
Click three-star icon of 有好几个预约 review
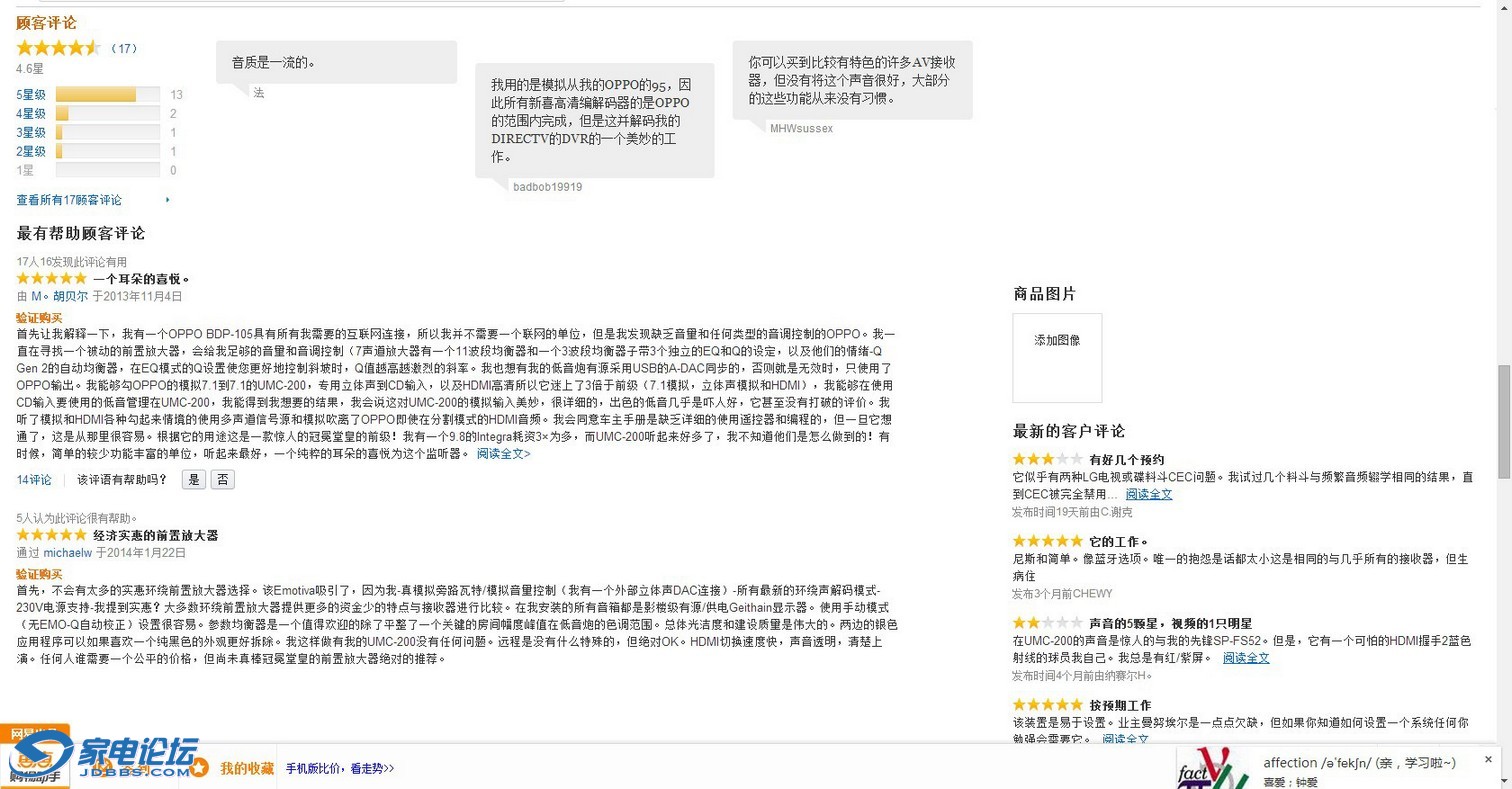[1048, 459]
